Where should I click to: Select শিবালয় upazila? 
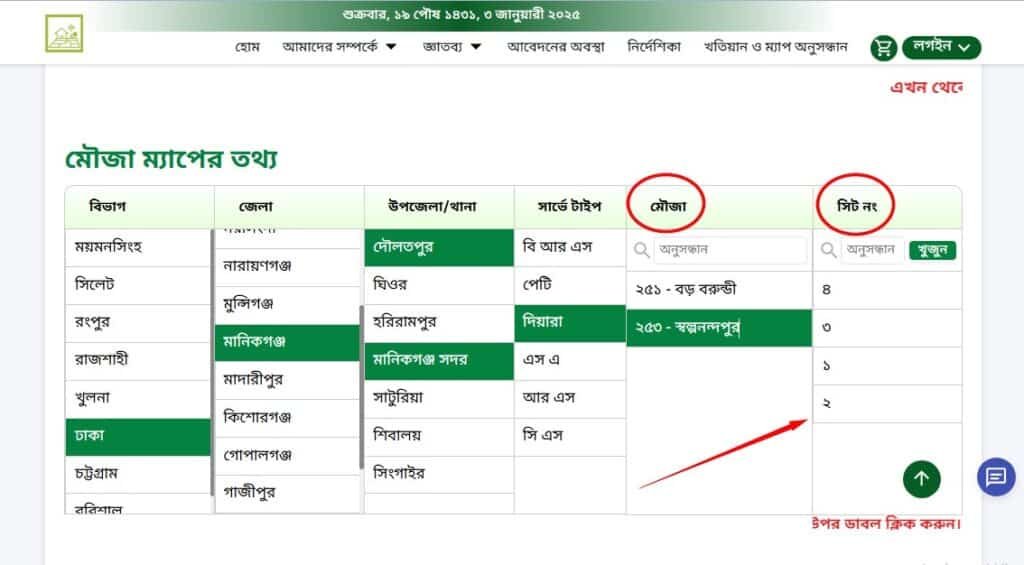click(439, 436)
